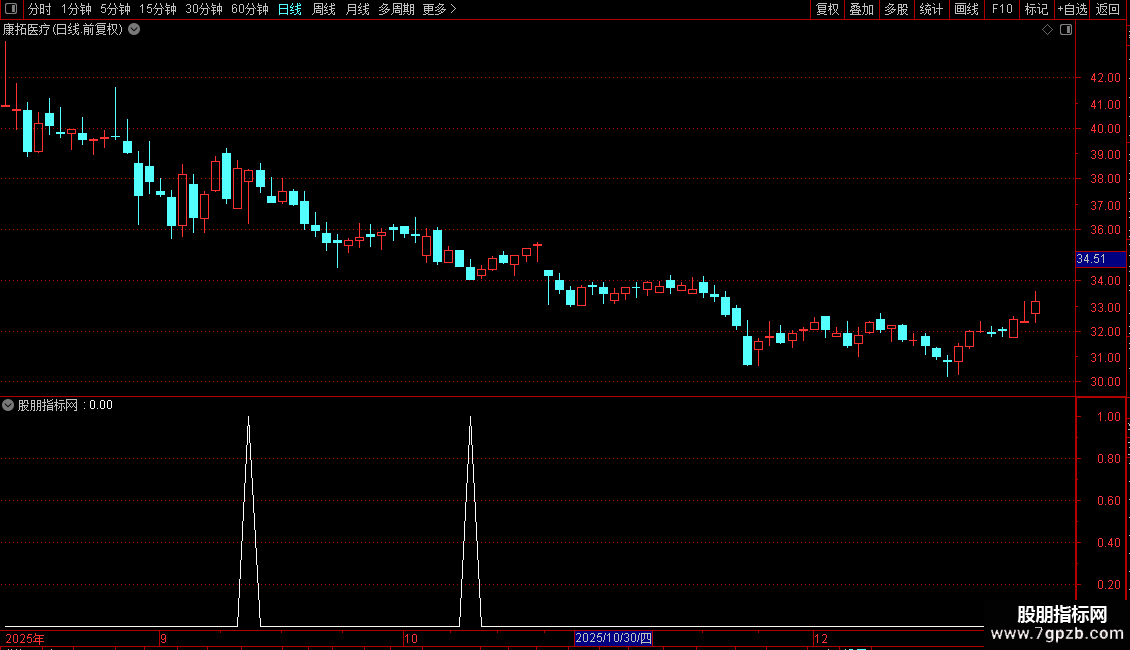This screenshot has height=650, width=1130.
Task: Click the 标记 mark button
Action: [1036, 9]
